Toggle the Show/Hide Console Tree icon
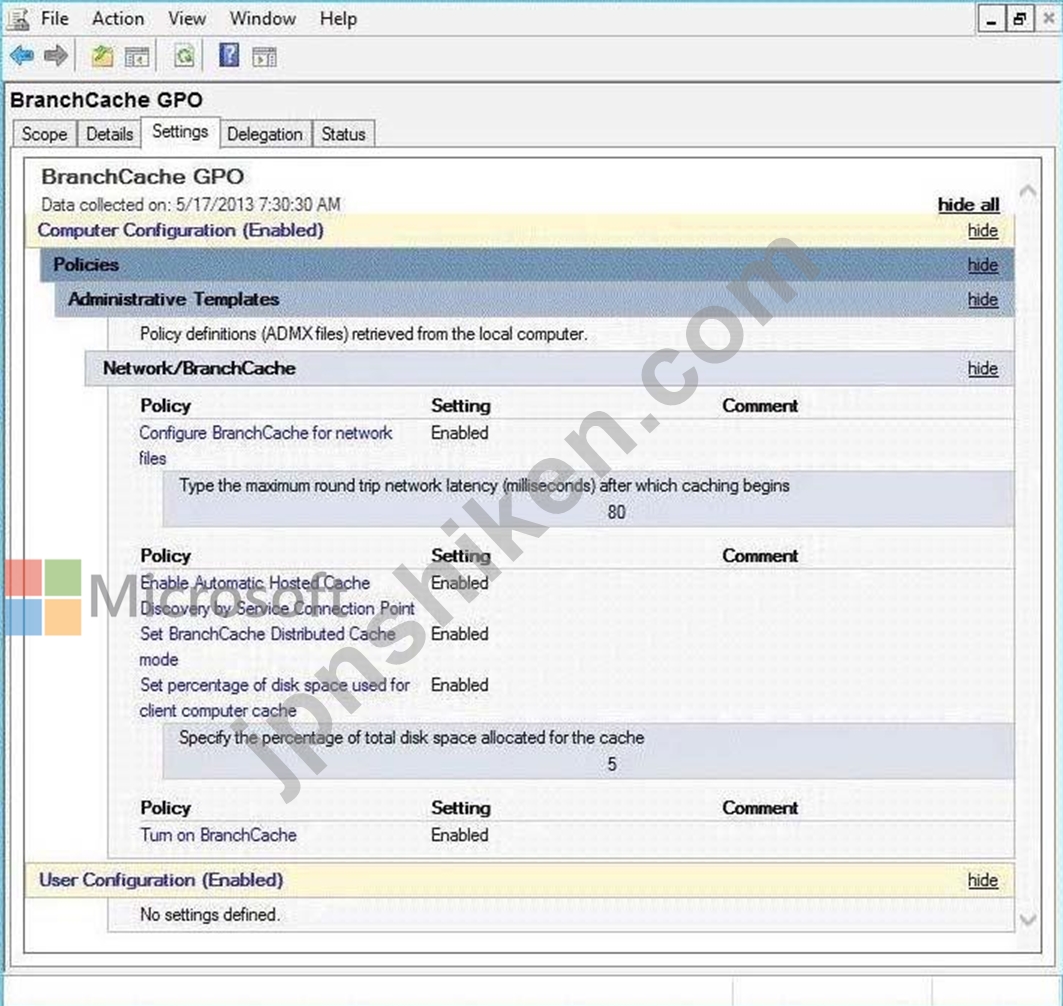The image size is (1063, 1006). pos(138,57)
